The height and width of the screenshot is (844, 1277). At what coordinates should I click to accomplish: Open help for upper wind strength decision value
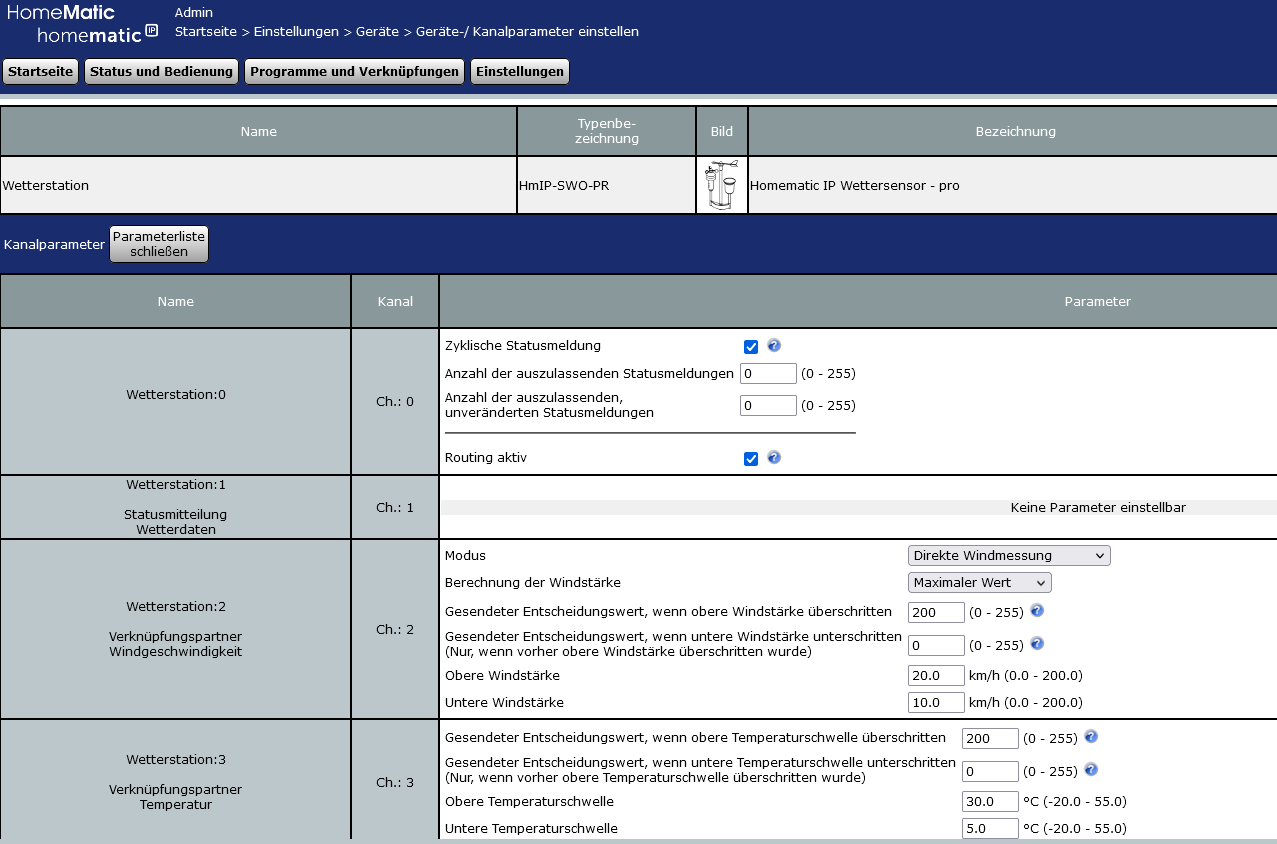1037,611
